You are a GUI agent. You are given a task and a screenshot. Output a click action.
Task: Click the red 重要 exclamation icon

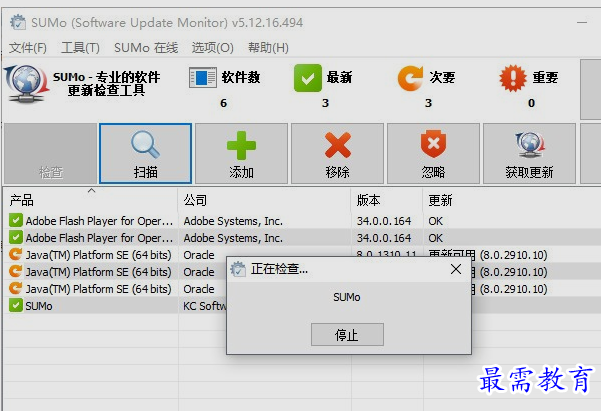coord(513,78)
